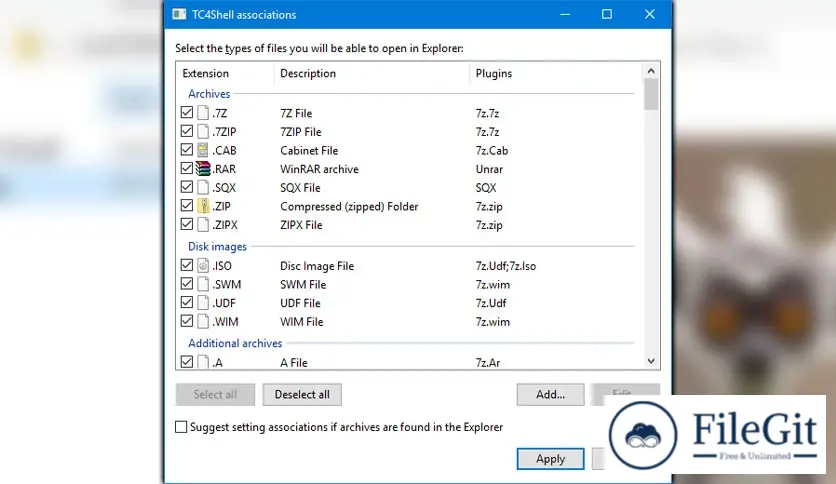Click the TC4Shell title bar app icon
Viewport: 836px width, 484px height.
click(x=179, y=14)
